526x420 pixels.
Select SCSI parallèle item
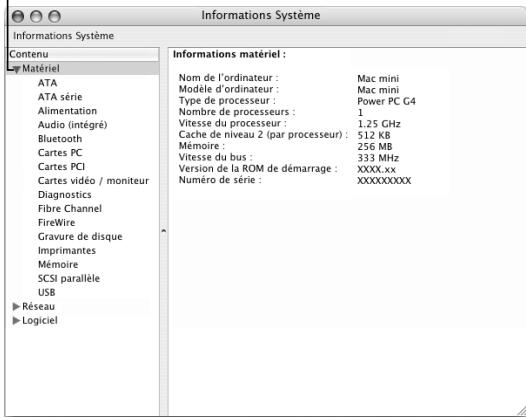point(69,278)
